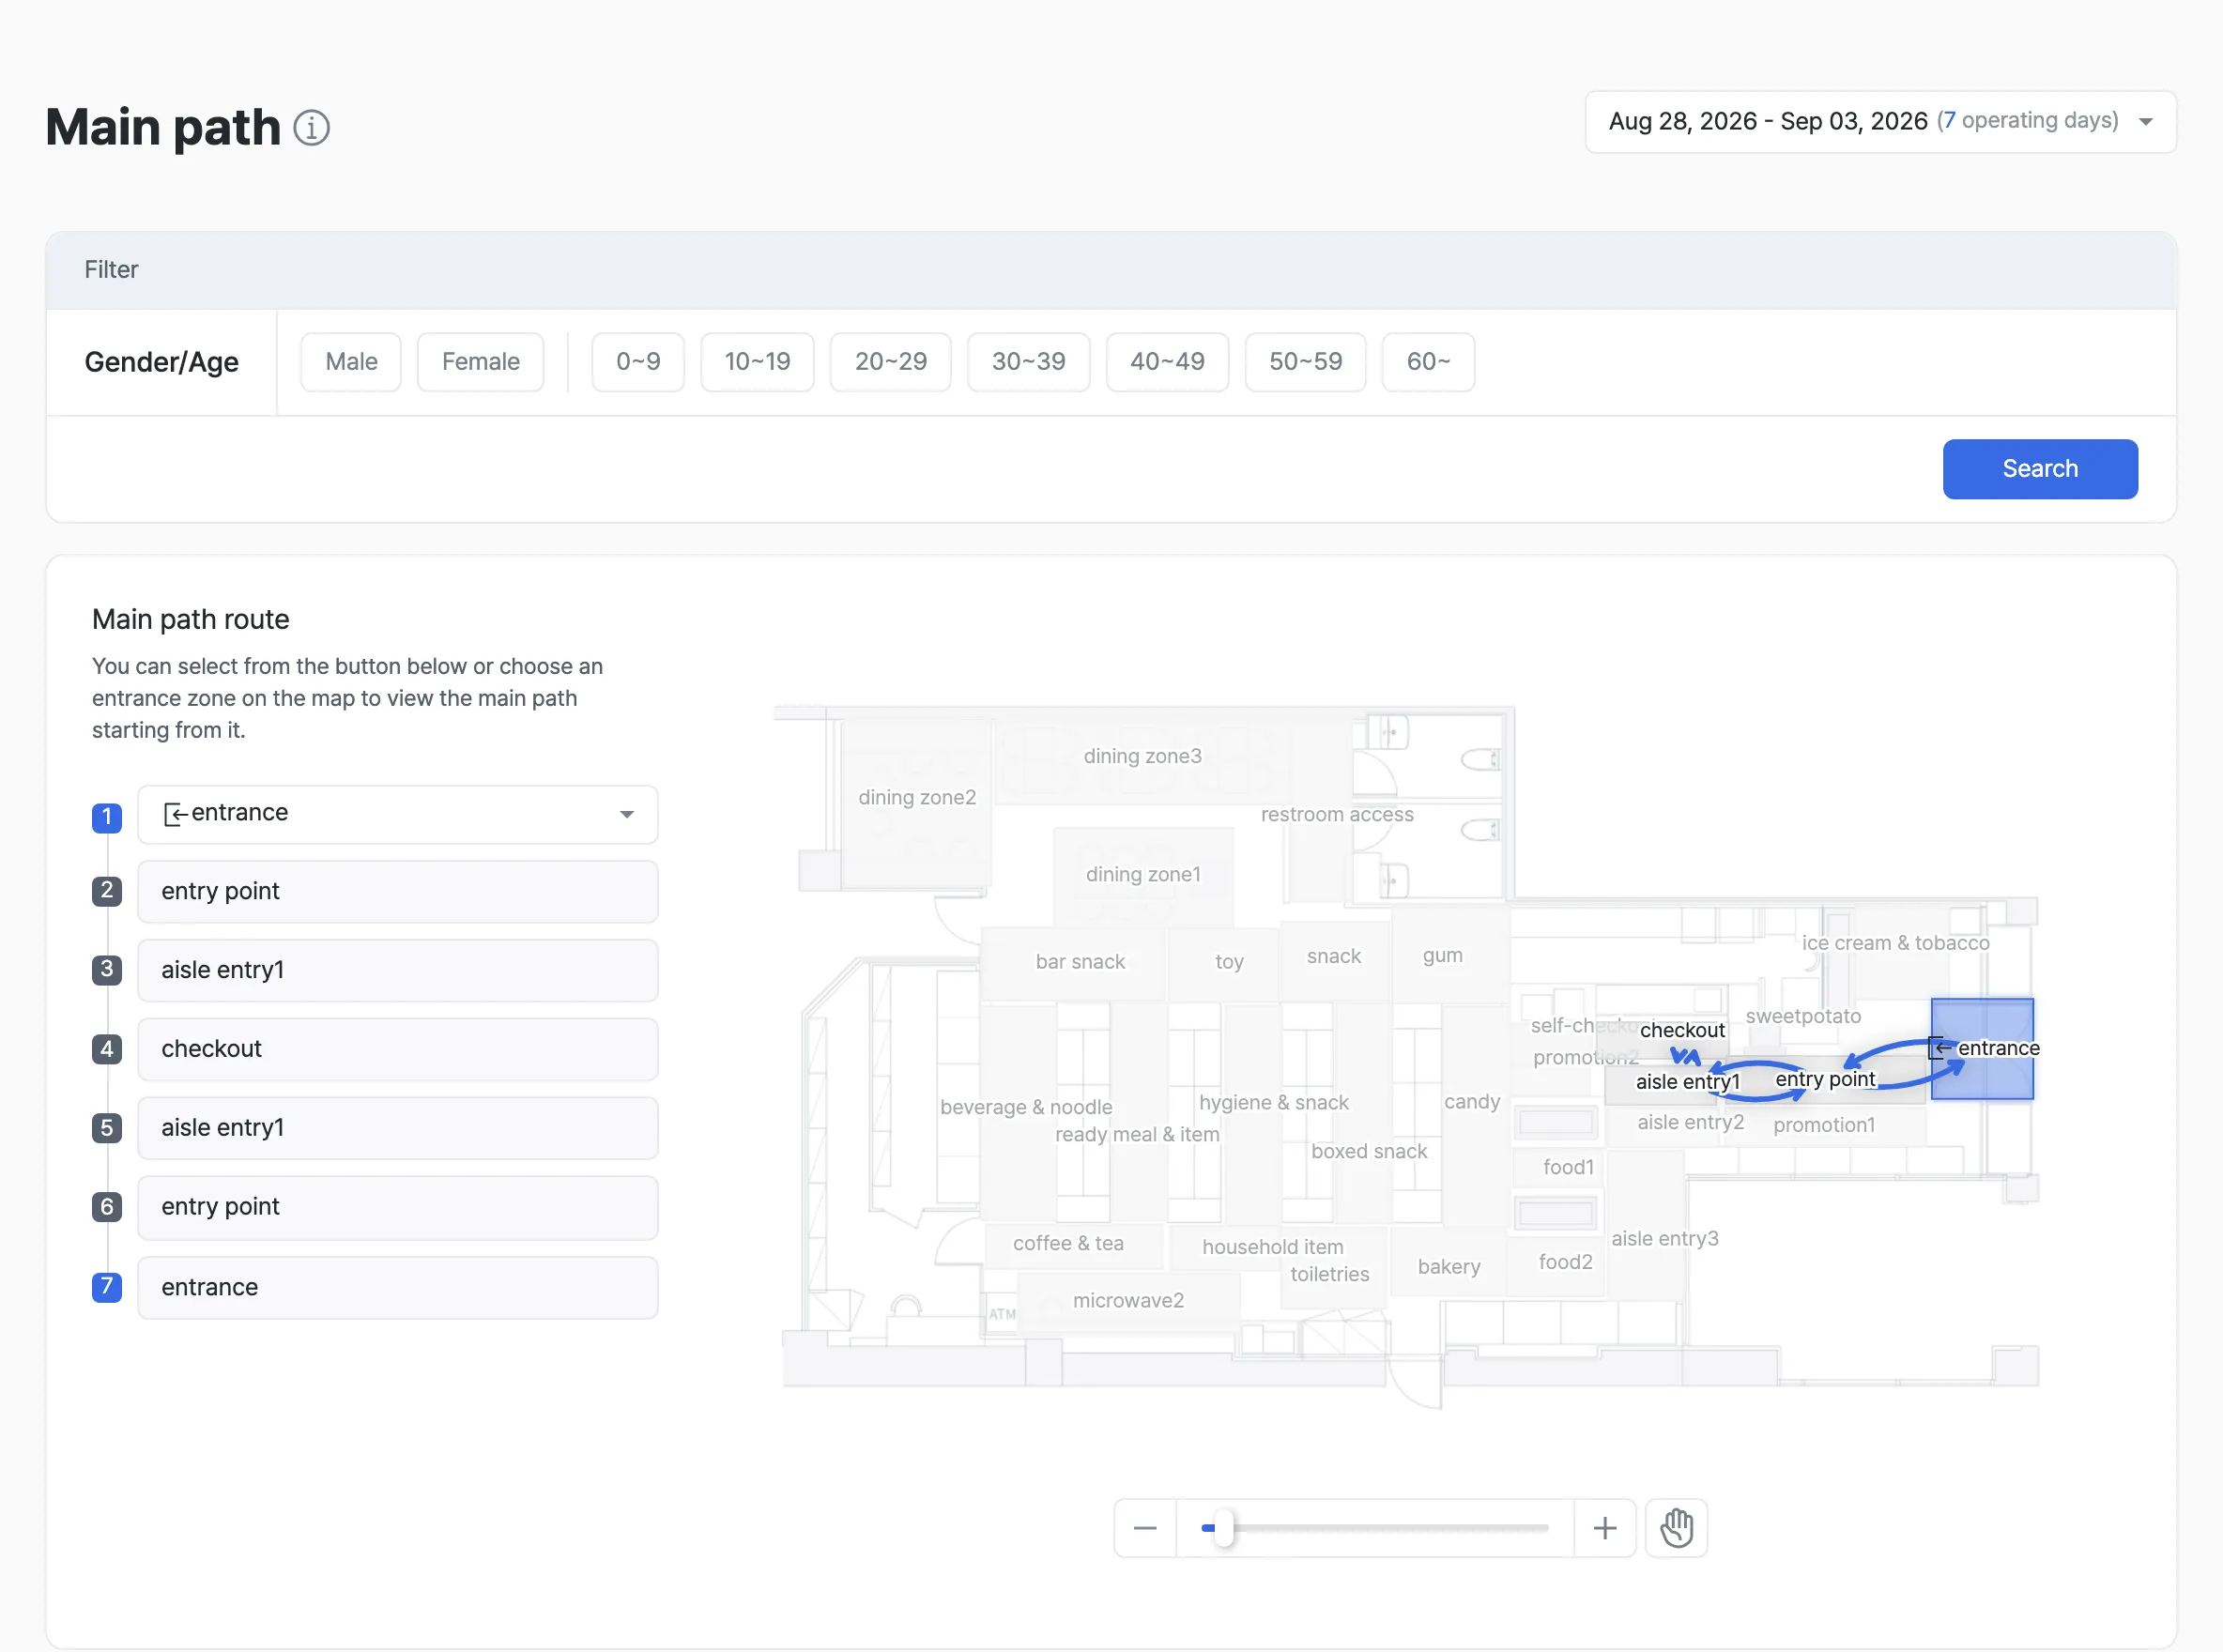Select step 2 entry point row
This screenshot has height=1652, width=2223.
(397, 891)
